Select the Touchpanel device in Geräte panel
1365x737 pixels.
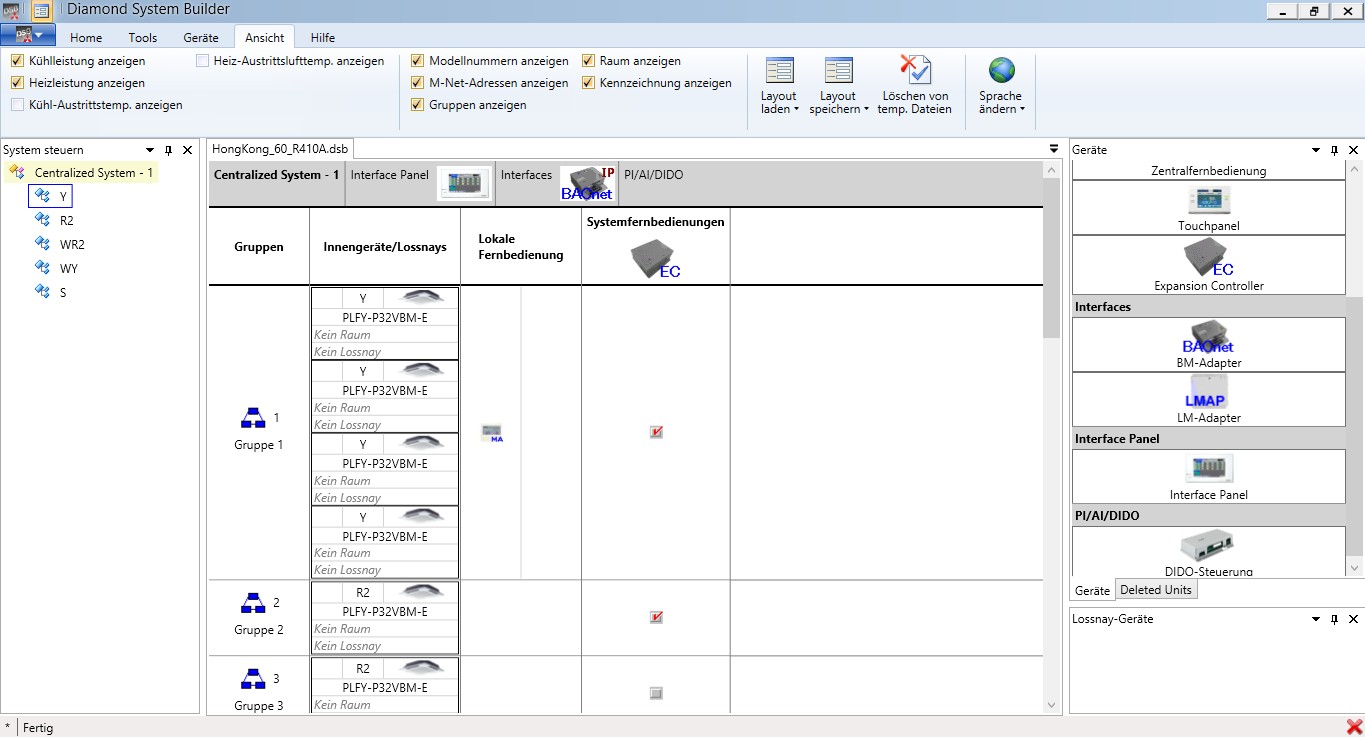[1208, 208]
